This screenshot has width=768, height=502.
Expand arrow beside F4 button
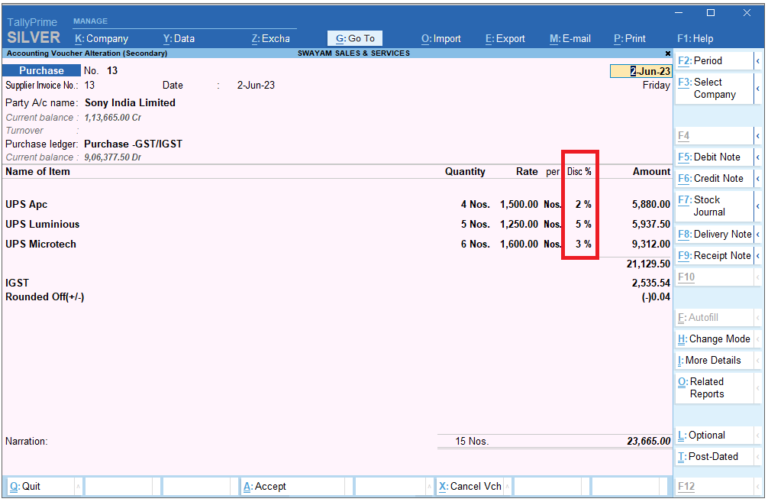[758, 136]
